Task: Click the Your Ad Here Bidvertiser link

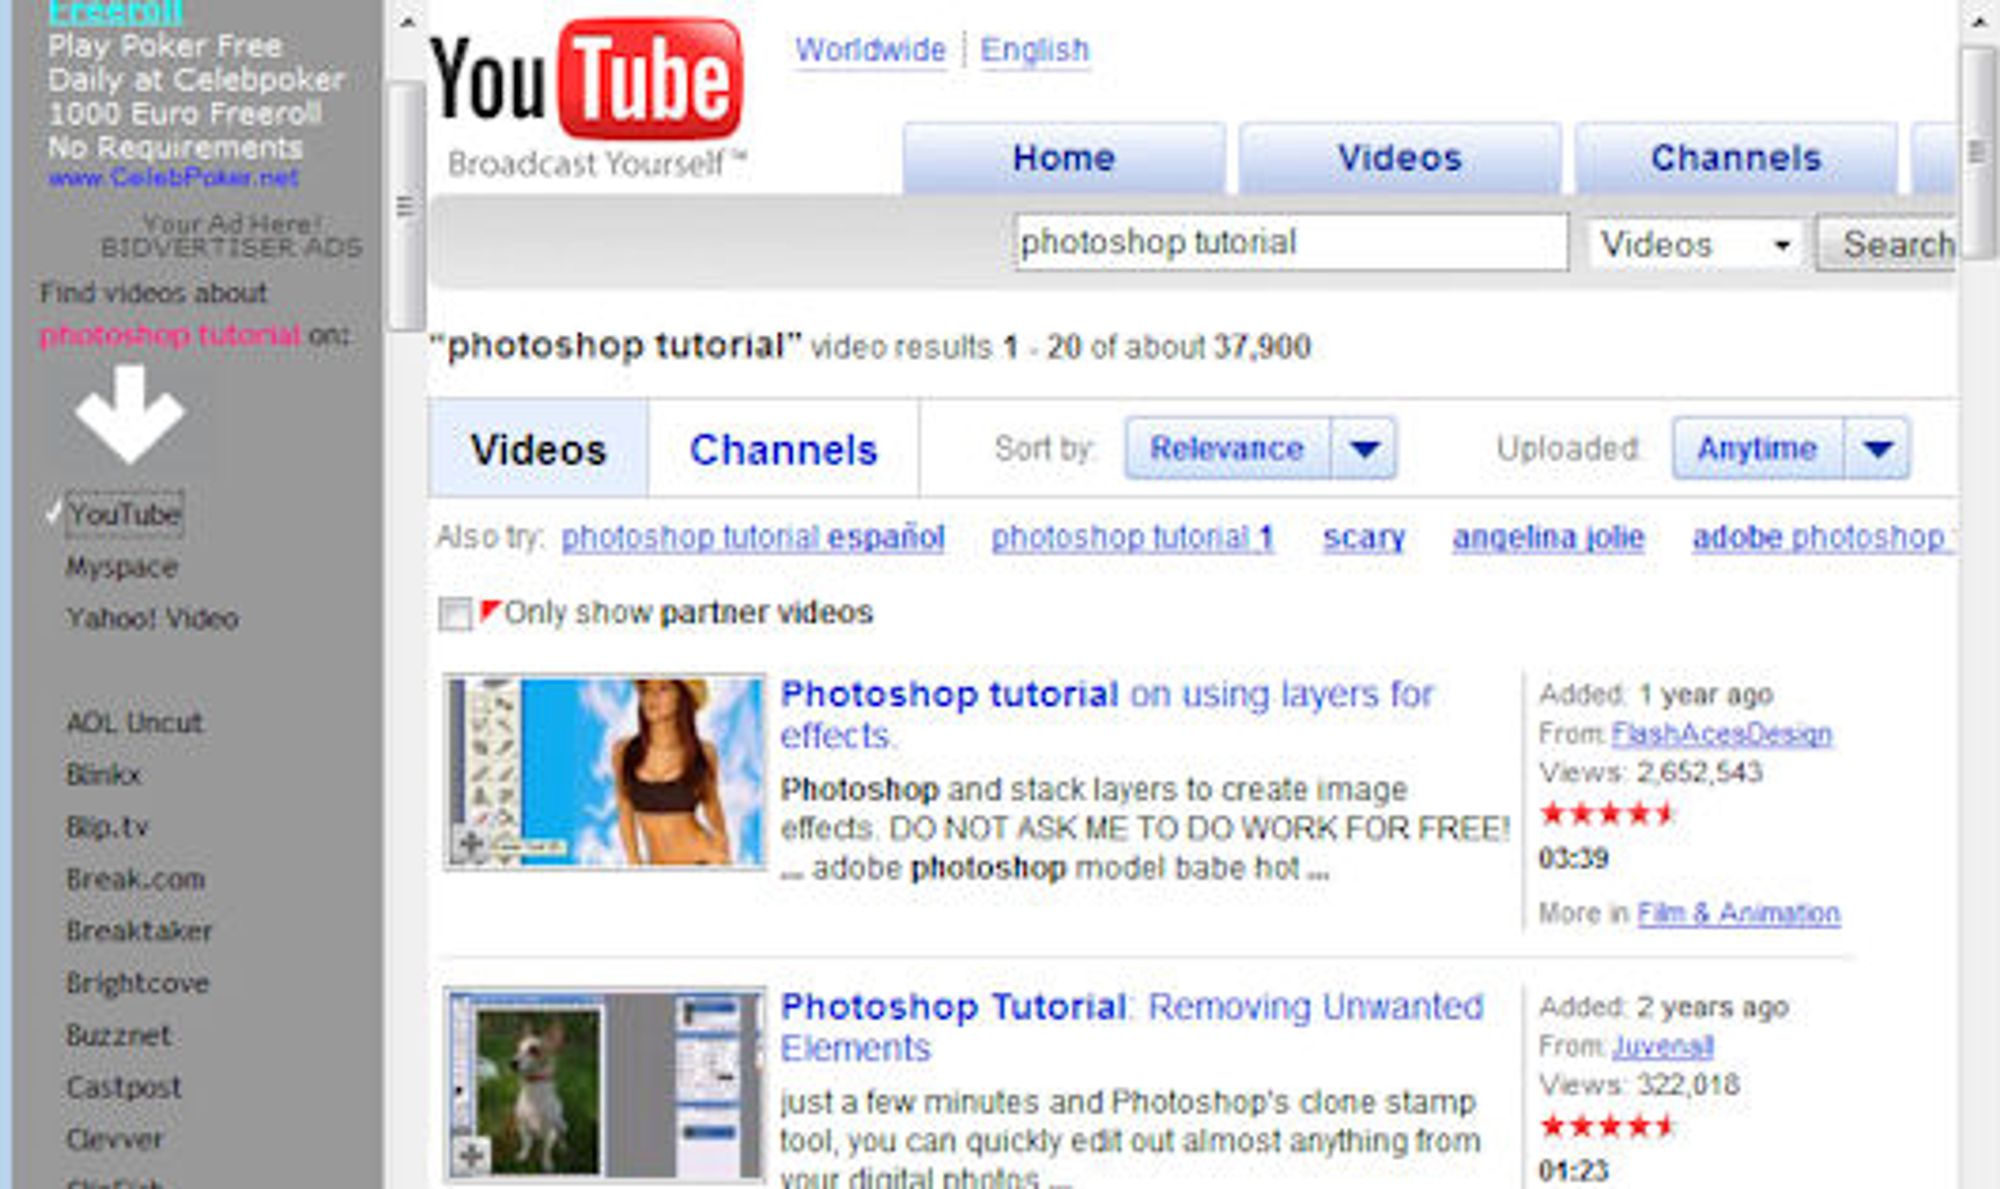Action: point(231,236)
